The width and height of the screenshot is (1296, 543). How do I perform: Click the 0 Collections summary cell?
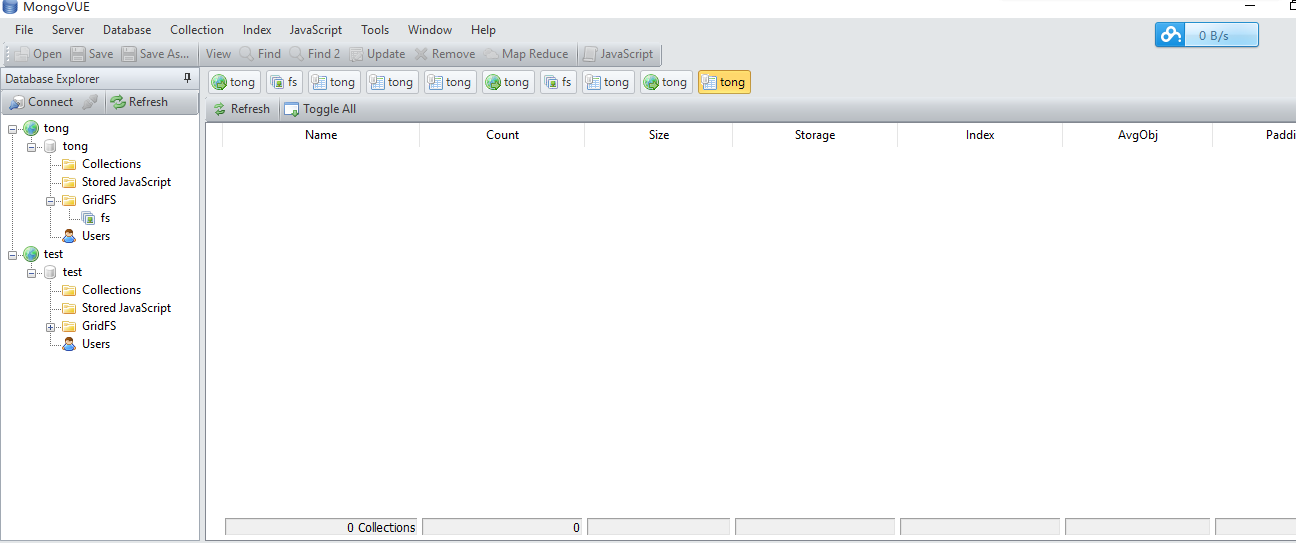[x=321, y=527]
